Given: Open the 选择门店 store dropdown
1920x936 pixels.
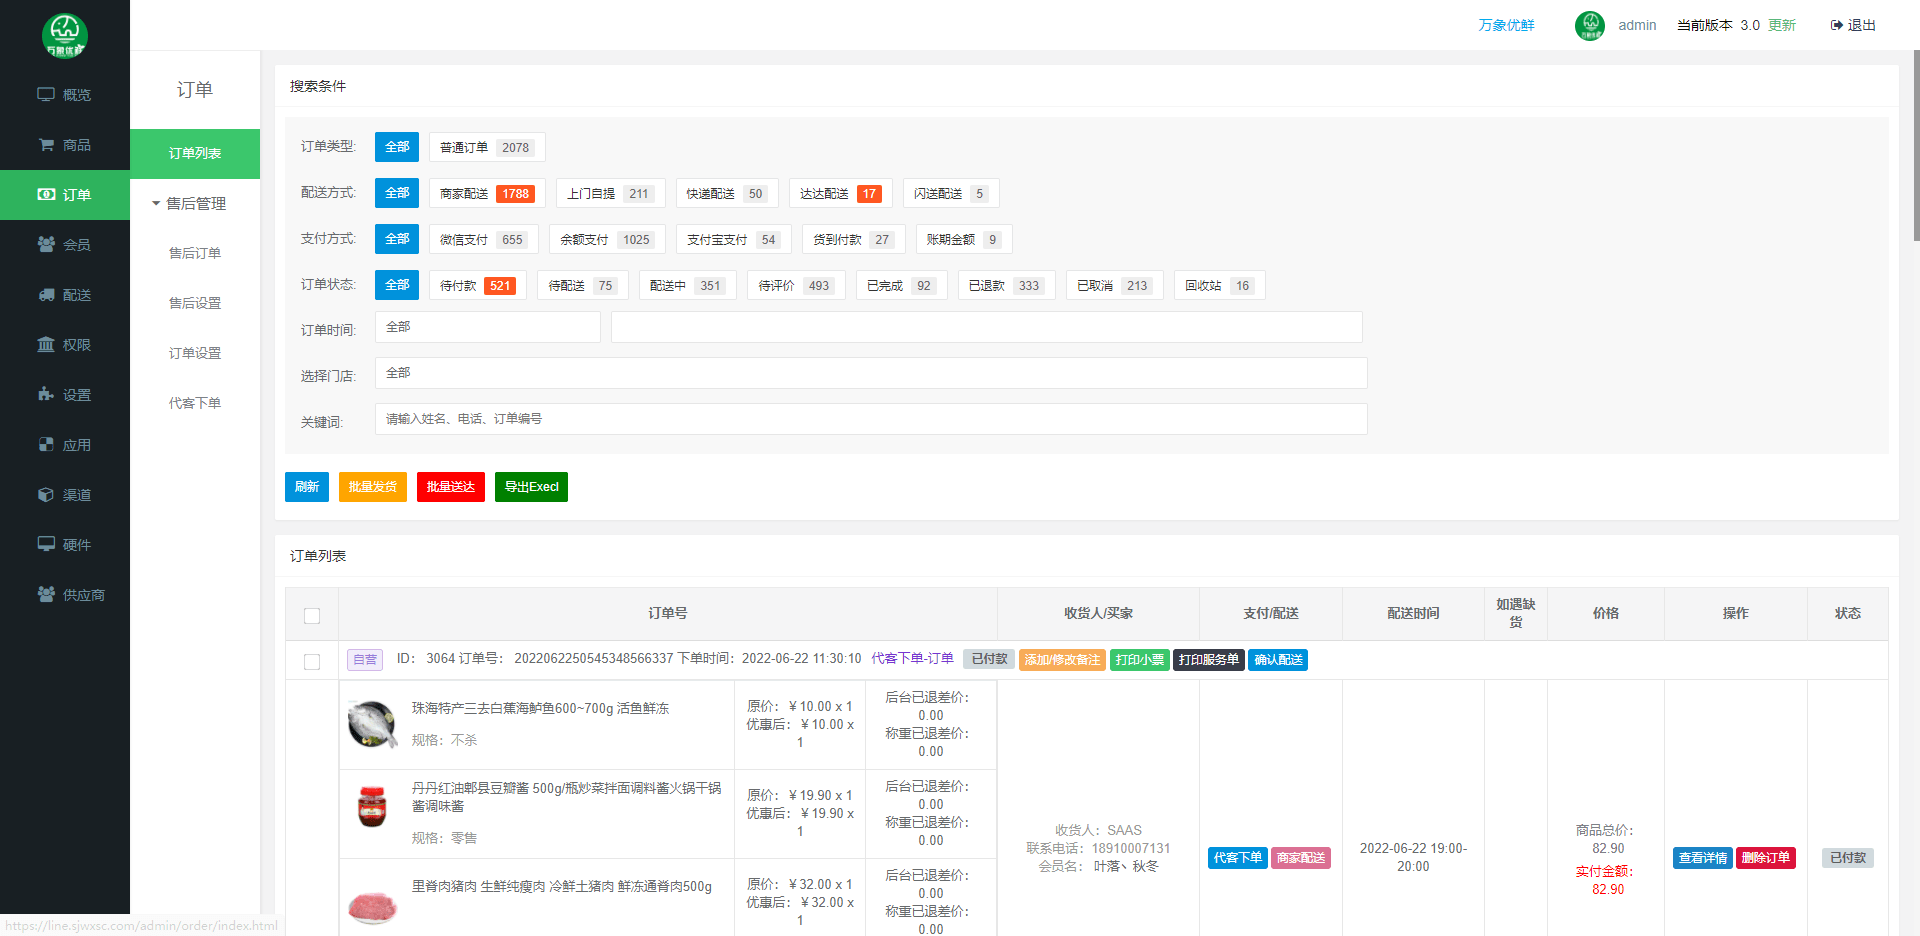Looking at the screenshot, I should point(870,373).
